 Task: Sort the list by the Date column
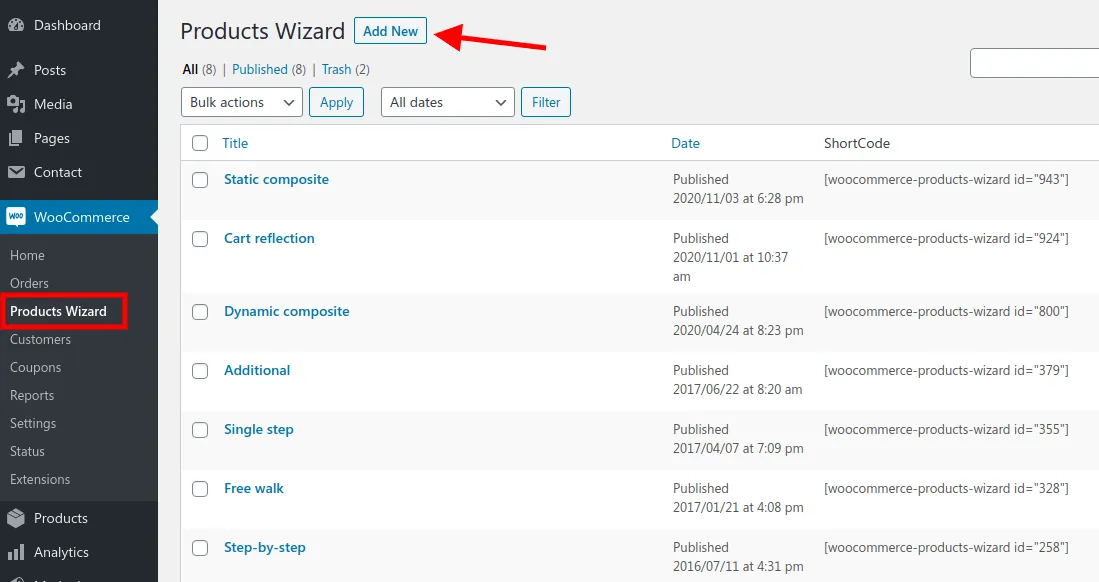click(x=685, y=143)
